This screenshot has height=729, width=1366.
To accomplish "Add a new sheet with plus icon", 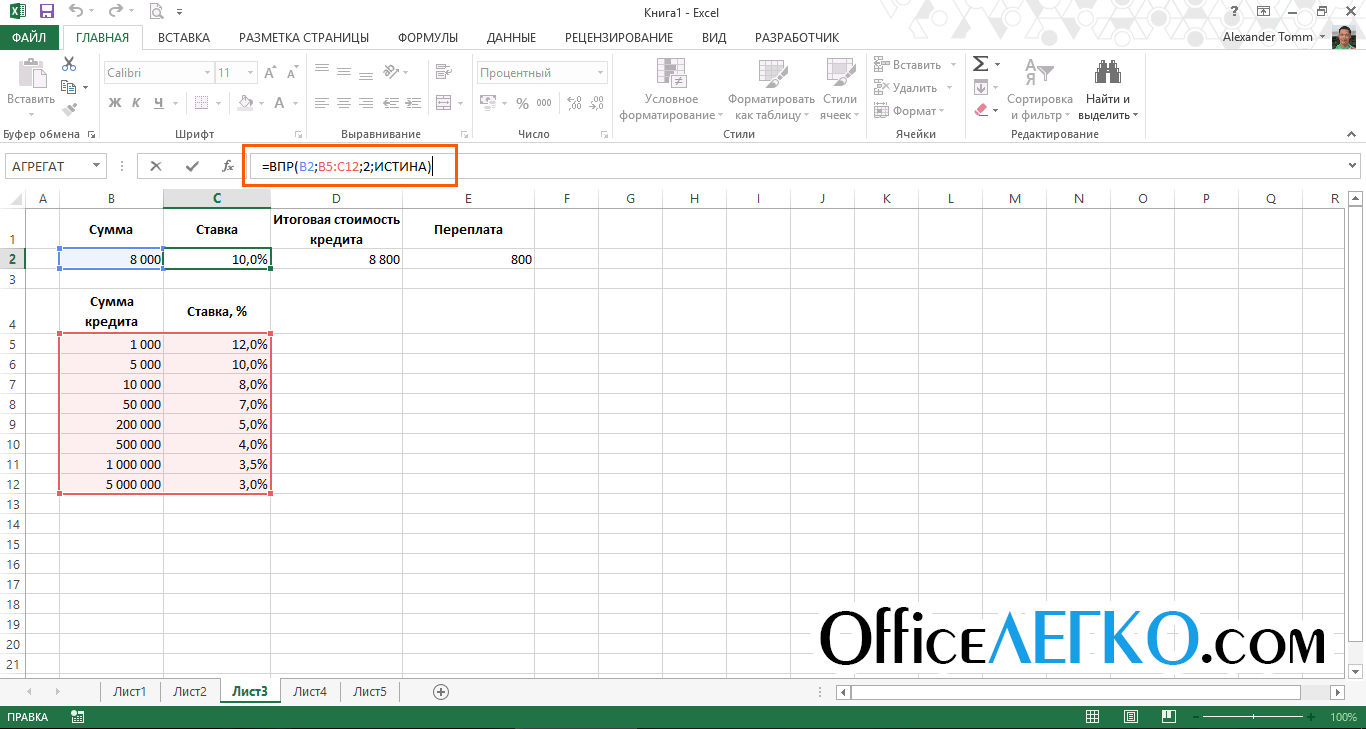I will pos(441,691).
